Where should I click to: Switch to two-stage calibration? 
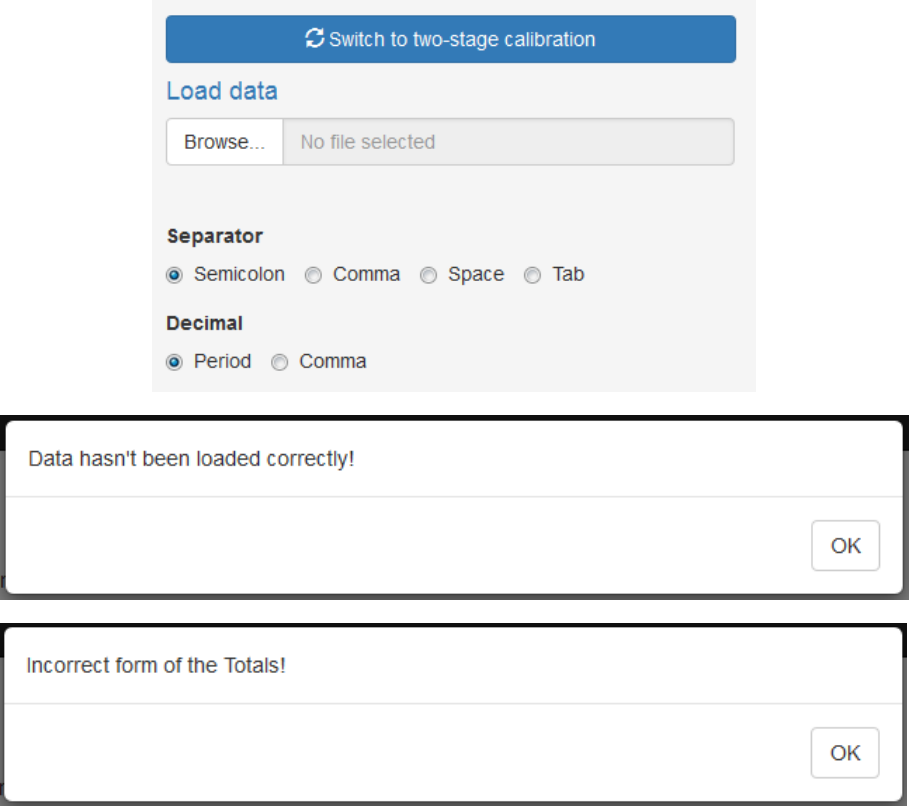click(x=451, y=40)
